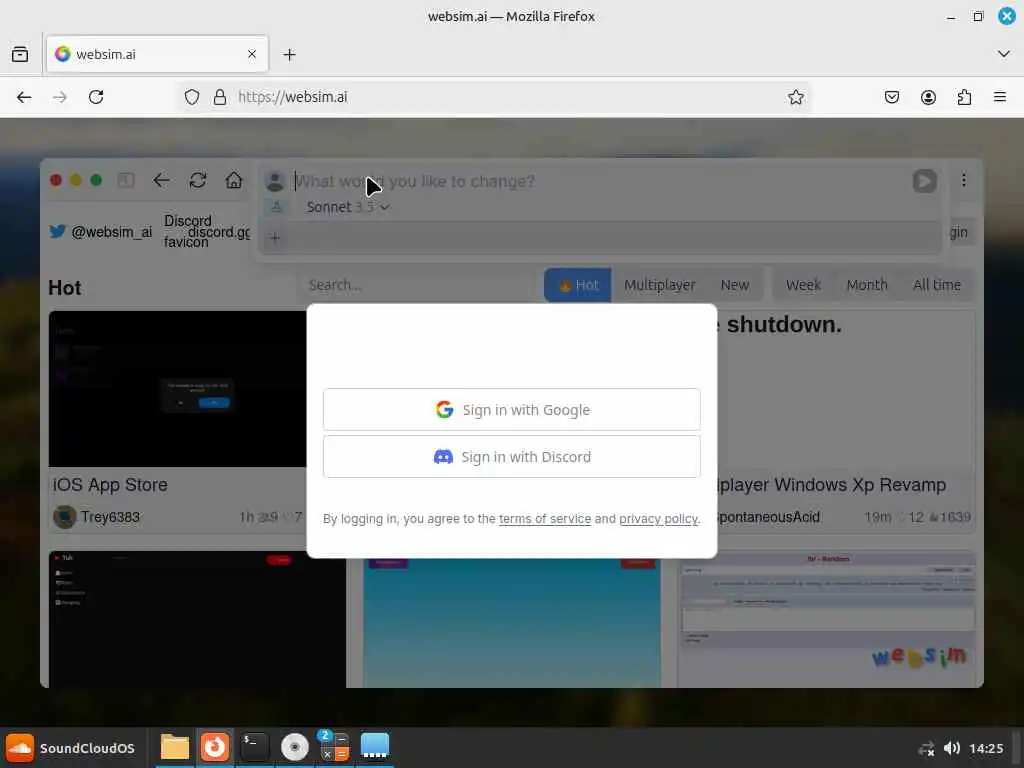Open the iOS App Store thumbnail
This screenshot has width=1024, height=768.
(178, 389)
